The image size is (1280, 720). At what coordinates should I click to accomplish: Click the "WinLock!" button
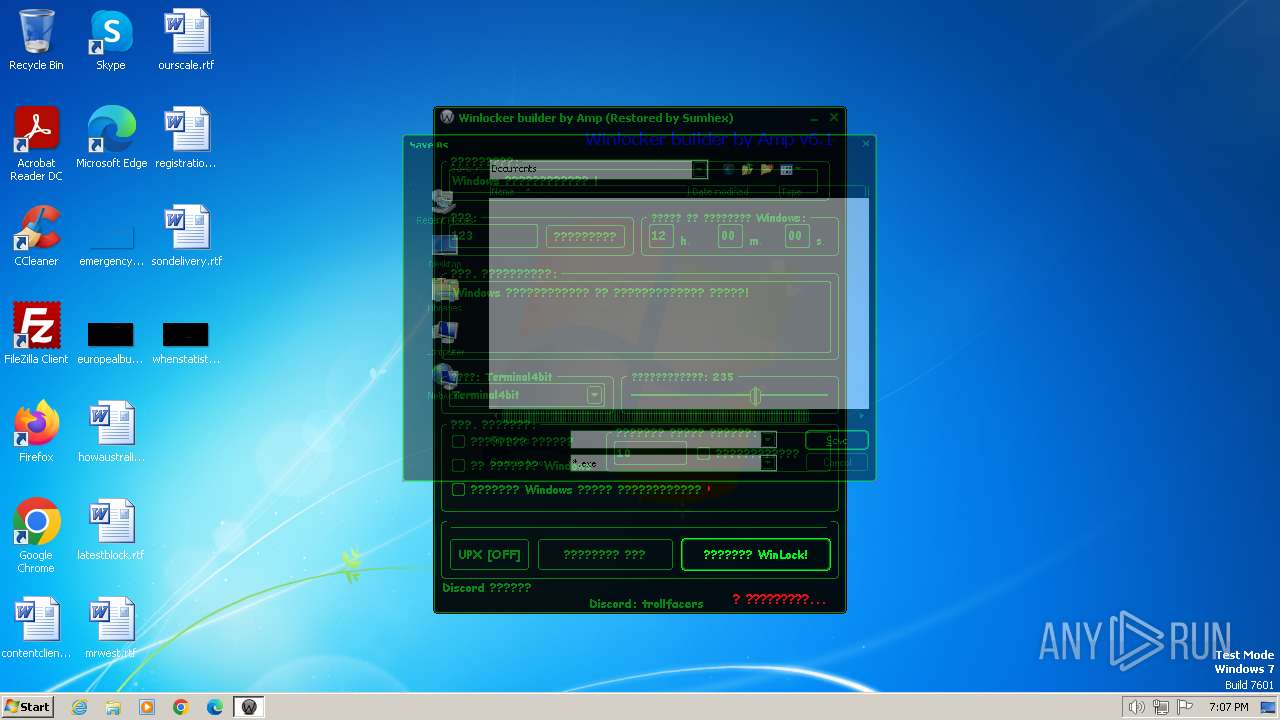coord(756,554)
